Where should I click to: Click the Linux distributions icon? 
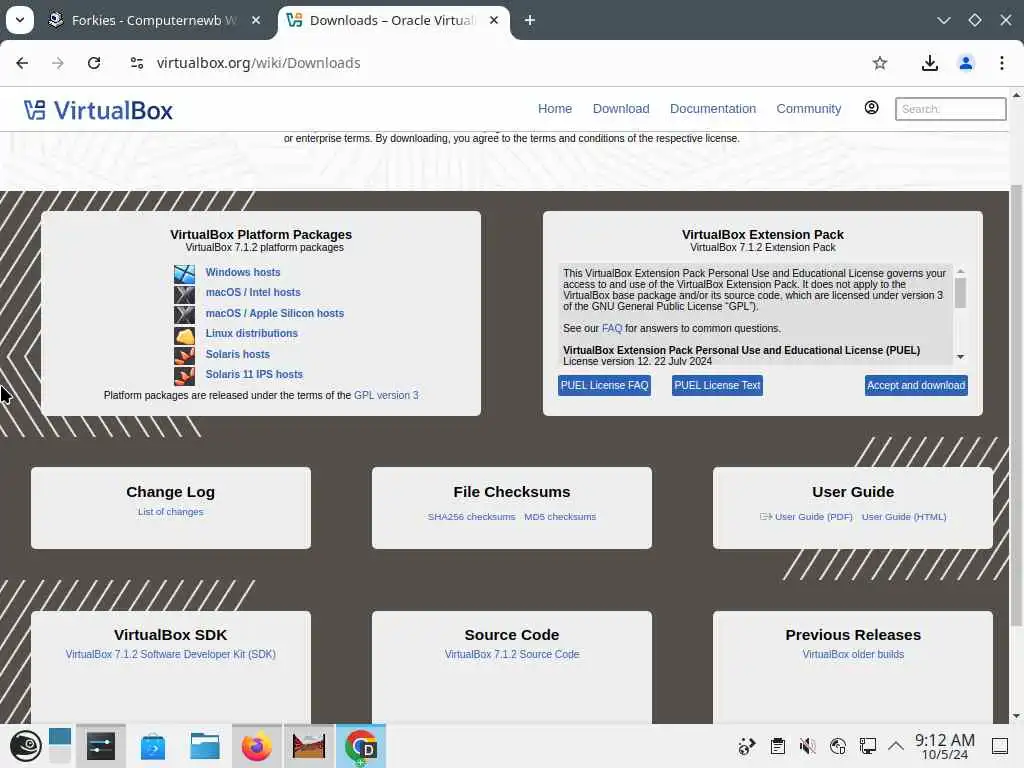(184, 335)
